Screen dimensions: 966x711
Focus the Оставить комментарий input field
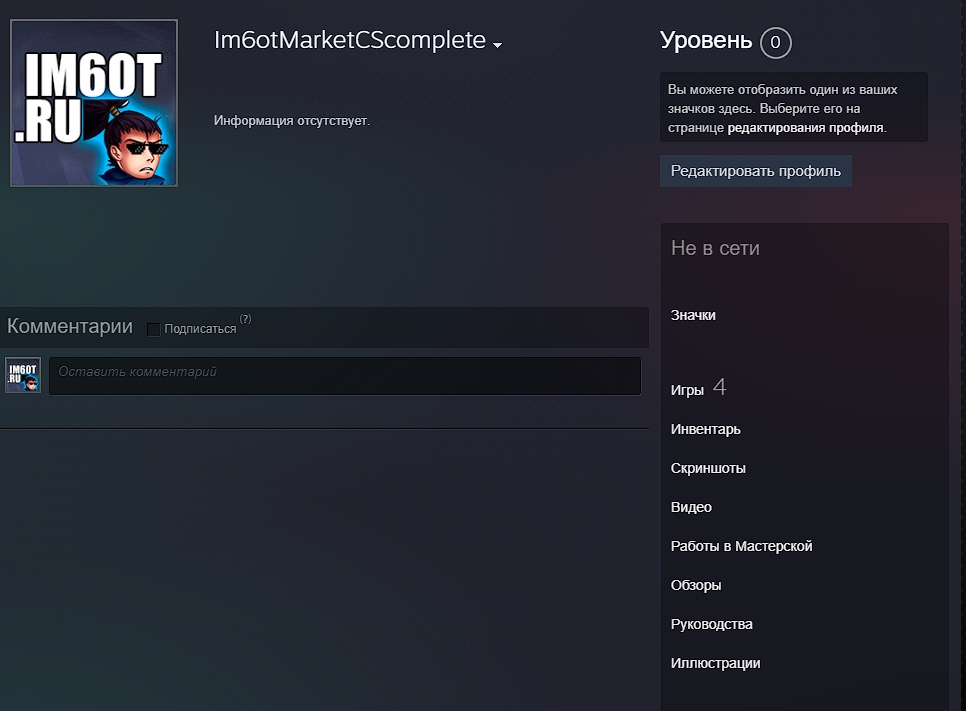(345, 376)
